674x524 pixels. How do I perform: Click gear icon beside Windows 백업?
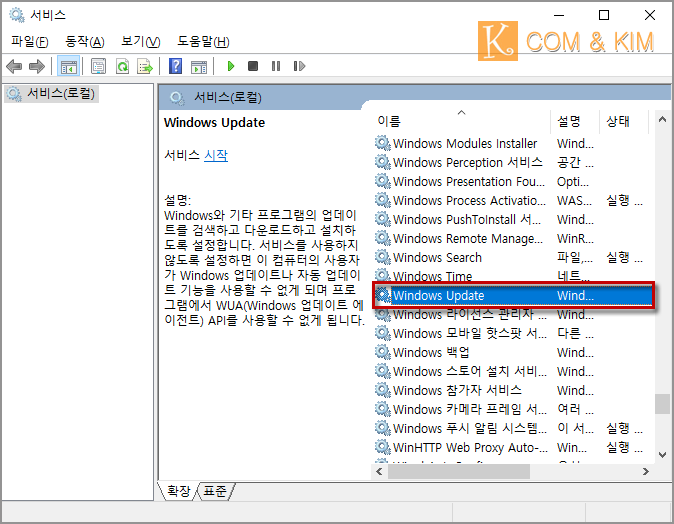tap(382, 352)
